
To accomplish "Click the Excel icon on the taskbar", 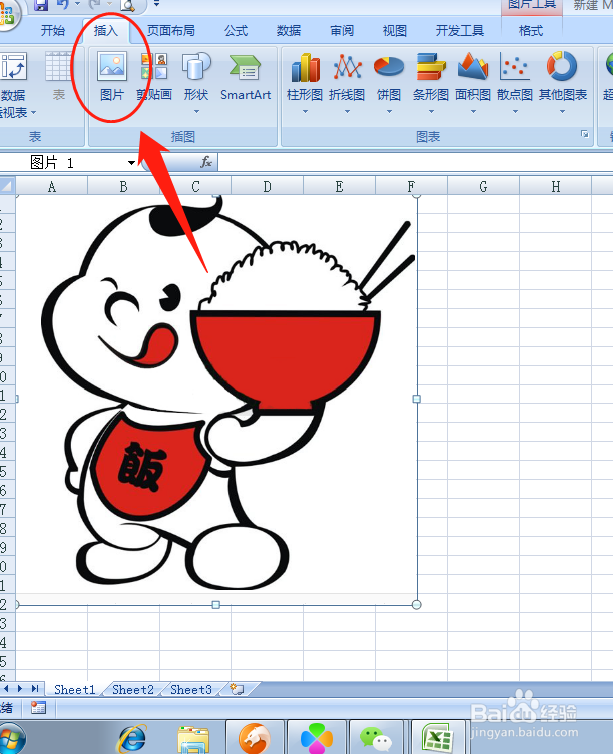I will coord(438,738).
